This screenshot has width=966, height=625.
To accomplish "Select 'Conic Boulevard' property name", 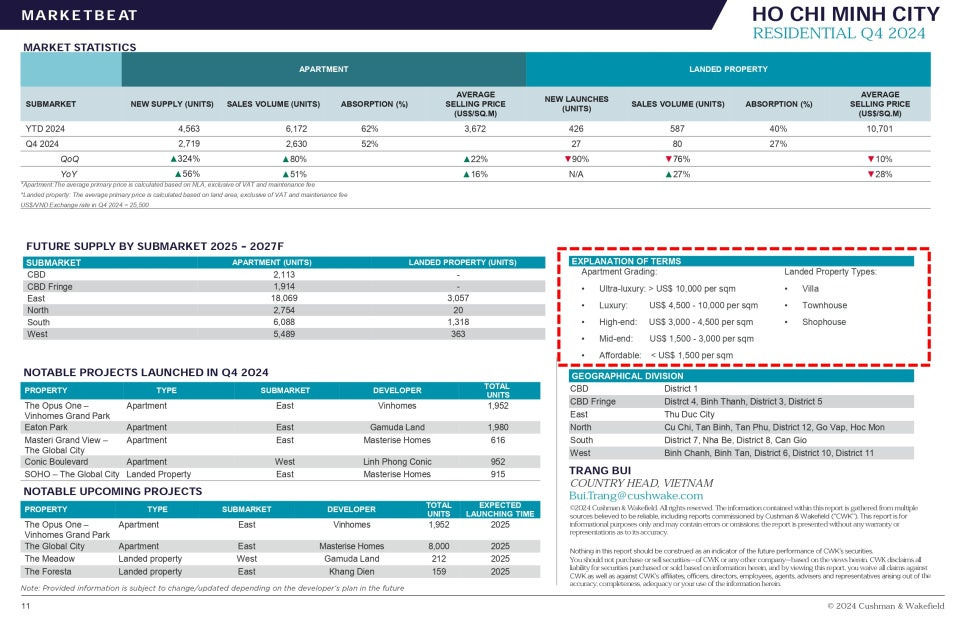I will 56,462.
